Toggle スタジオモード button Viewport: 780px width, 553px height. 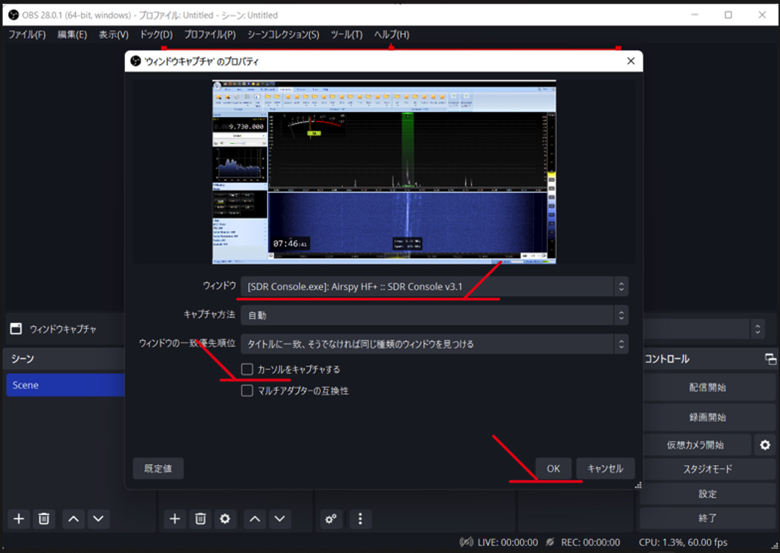click(x=707, y=469)
